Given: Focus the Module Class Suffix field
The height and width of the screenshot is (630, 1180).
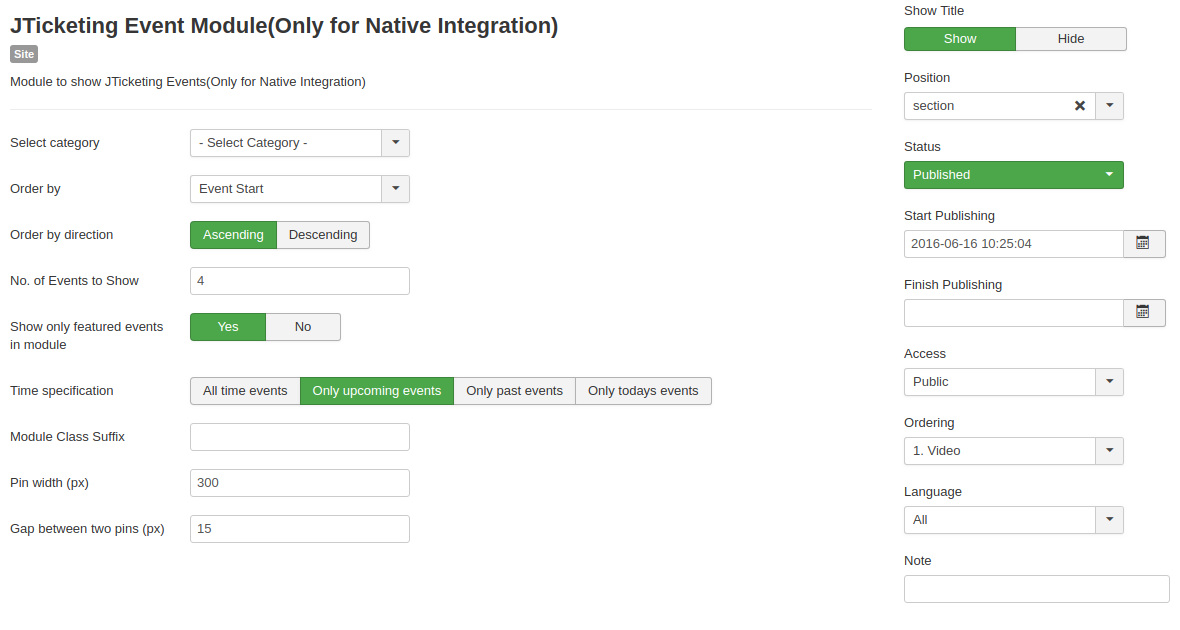Looking at the screenshot, I should tap(300, 437).
